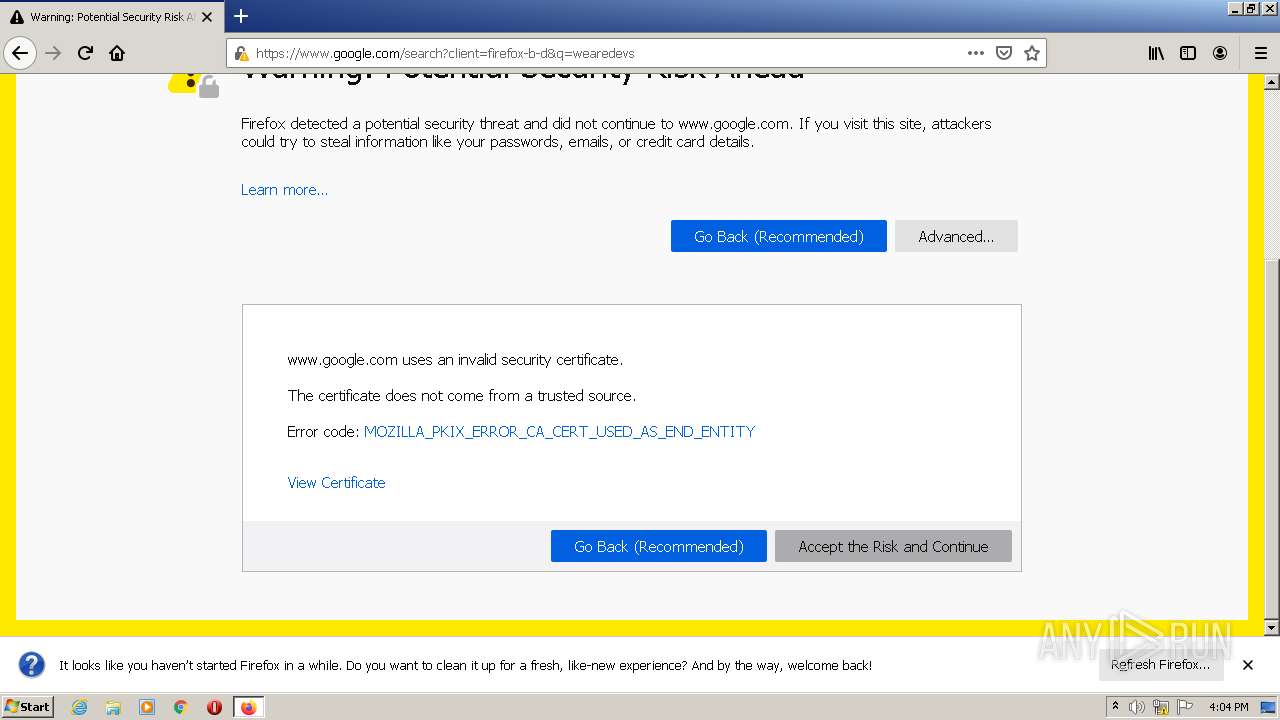Click the scrollbar down arrow
Viewport: 1280px width, 720px height.
pos(1272,627)
